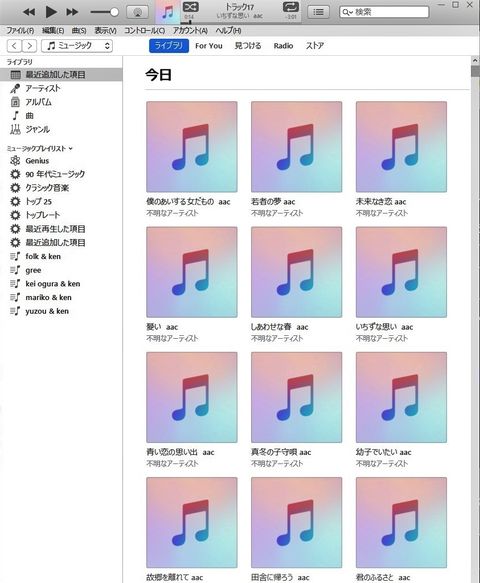
Task: Click the vertical scrollbar up arrow
Action: (x=475, y=60)
